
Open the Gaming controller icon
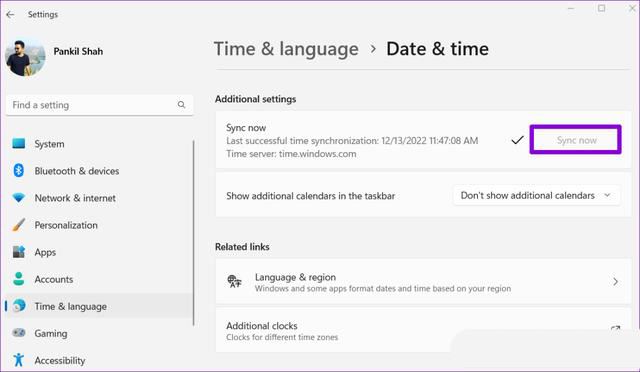pyautogui.click(x=19, y=333)
